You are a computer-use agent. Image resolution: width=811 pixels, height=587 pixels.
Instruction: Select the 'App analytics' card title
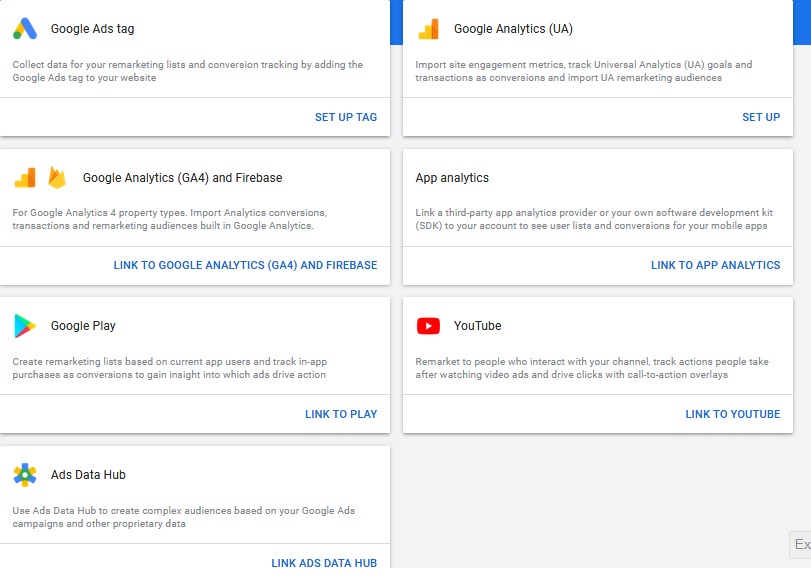pyautogui.click(x=452, y=178)
